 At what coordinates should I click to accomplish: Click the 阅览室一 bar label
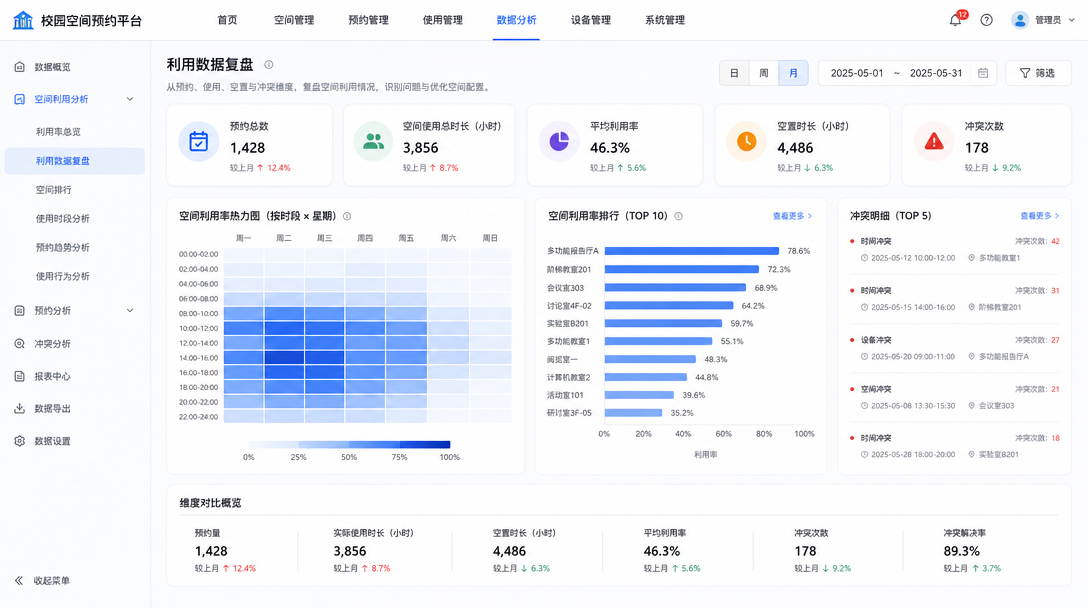pyautogui.click(x=562, y=360)
